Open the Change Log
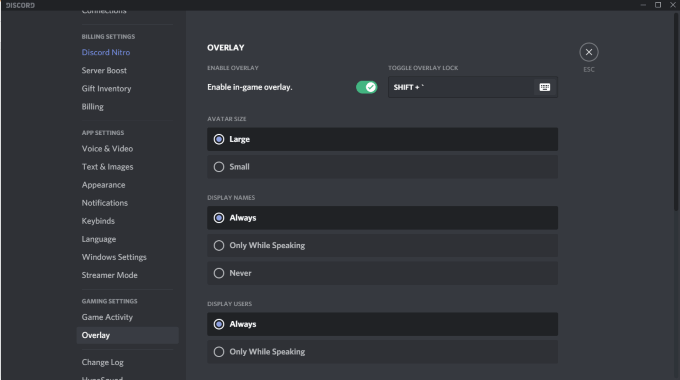The image size is (680, 380). click(x=102, y=362)
